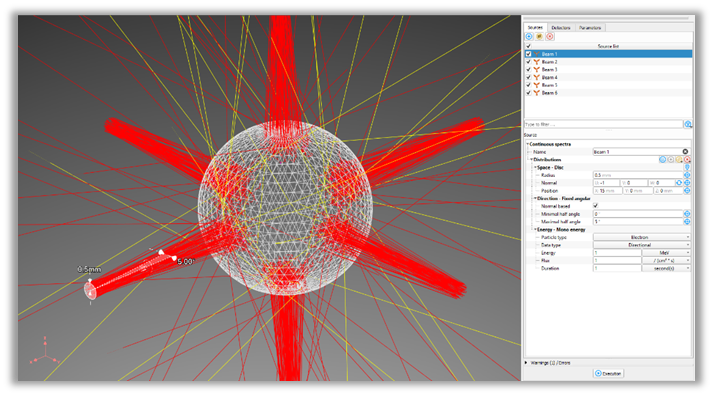This screenshot has width=713, height=396.
Task: Click the Position X value field
Action: point(607,191)
